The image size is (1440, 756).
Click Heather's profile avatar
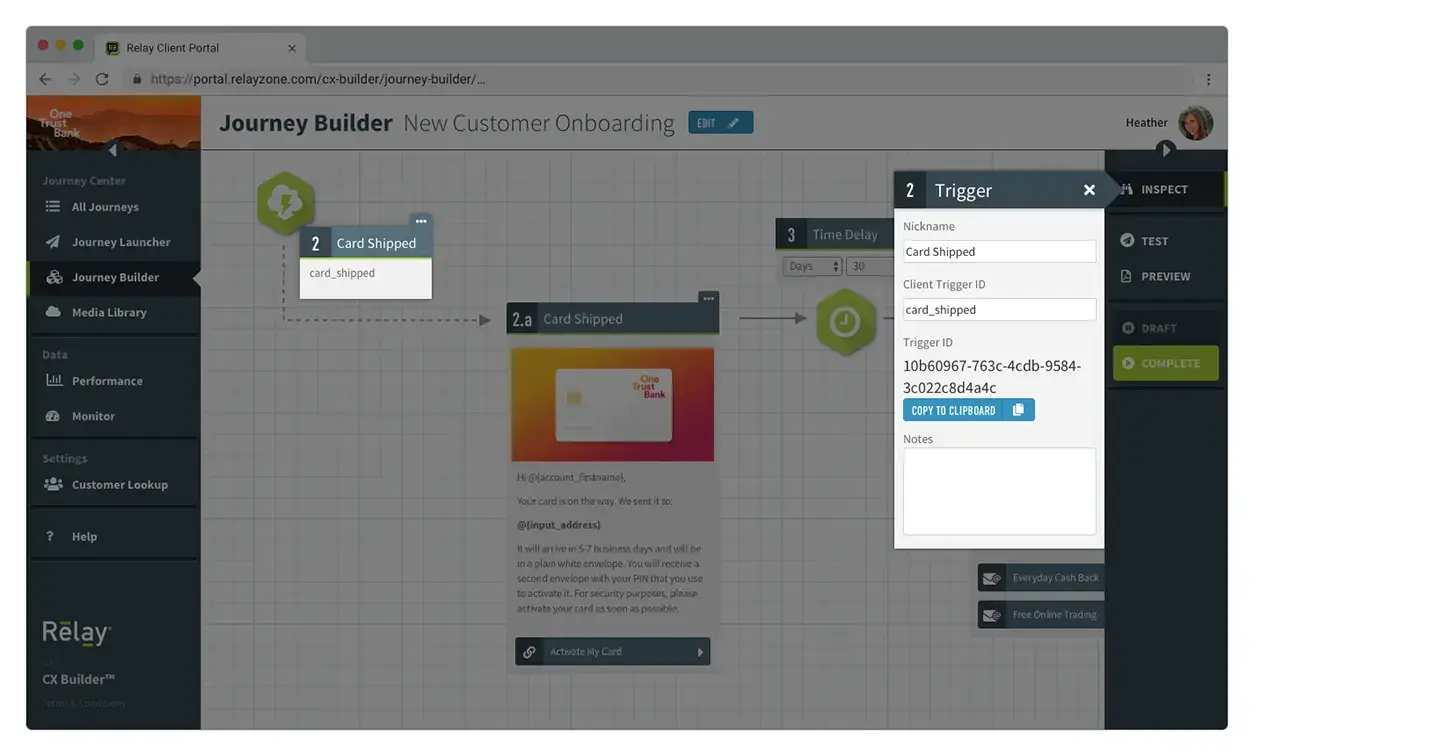(x=1195, y=123)
